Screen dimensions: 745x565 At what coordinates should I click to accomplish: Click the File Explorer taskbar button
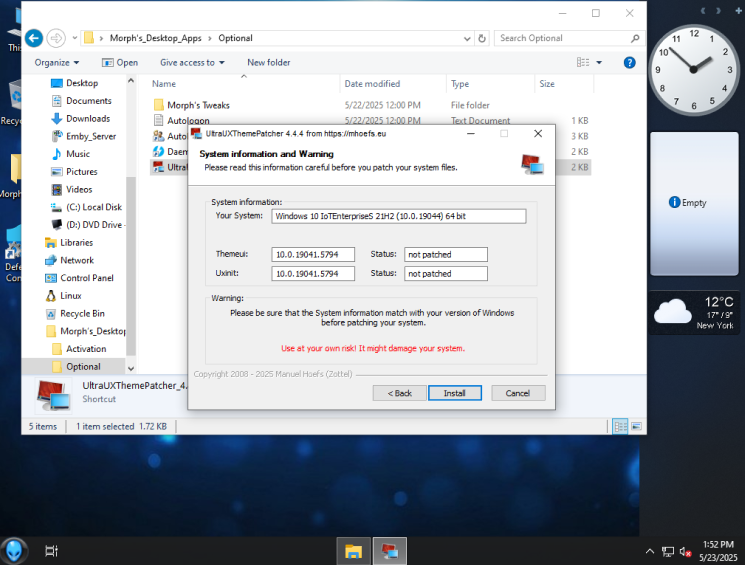pyautogui.click(x=353, y=551)
